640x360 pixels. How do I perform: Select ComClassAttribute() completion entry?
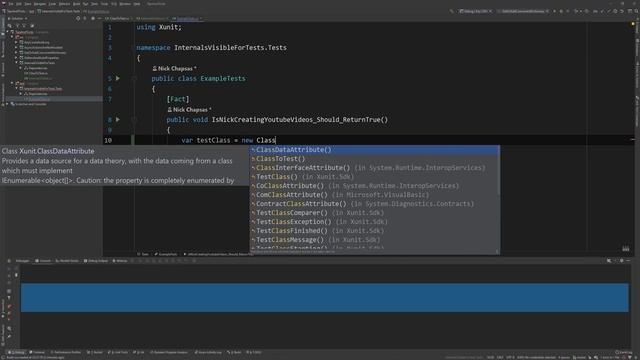click(x=374, y=195)
